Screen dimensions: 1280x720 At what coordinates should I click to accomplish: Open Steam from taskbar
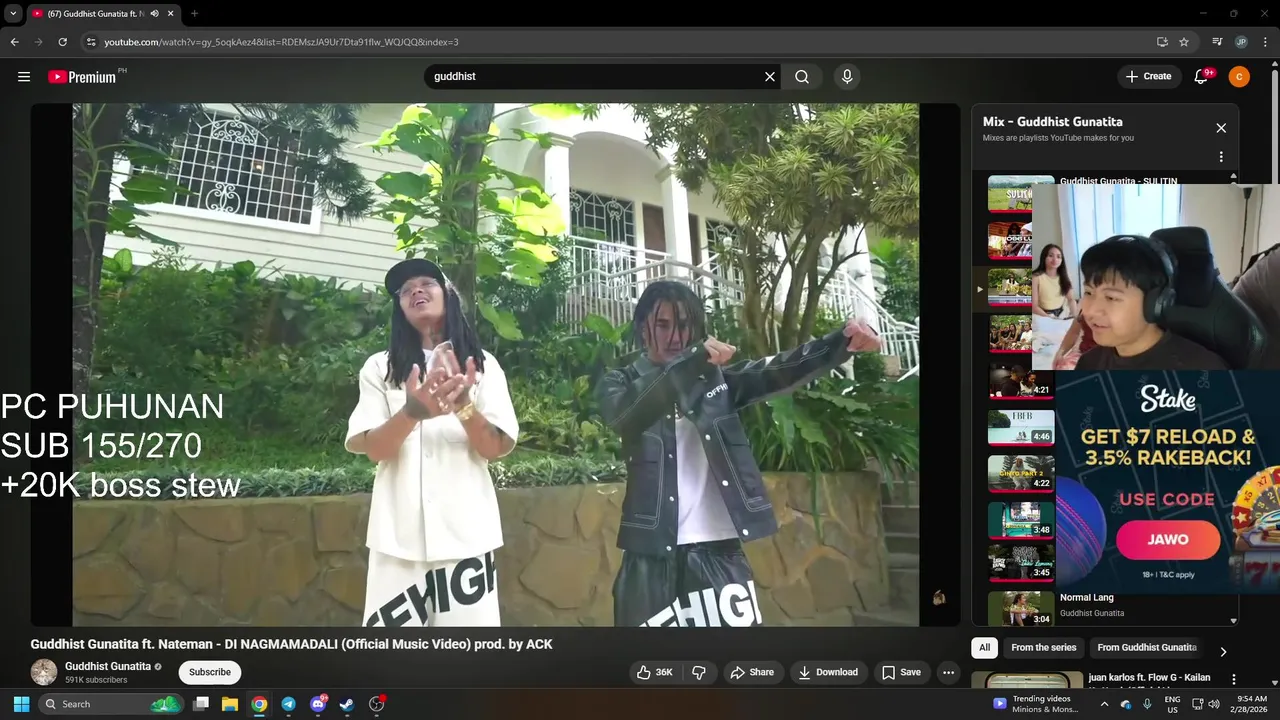point(347,704)
